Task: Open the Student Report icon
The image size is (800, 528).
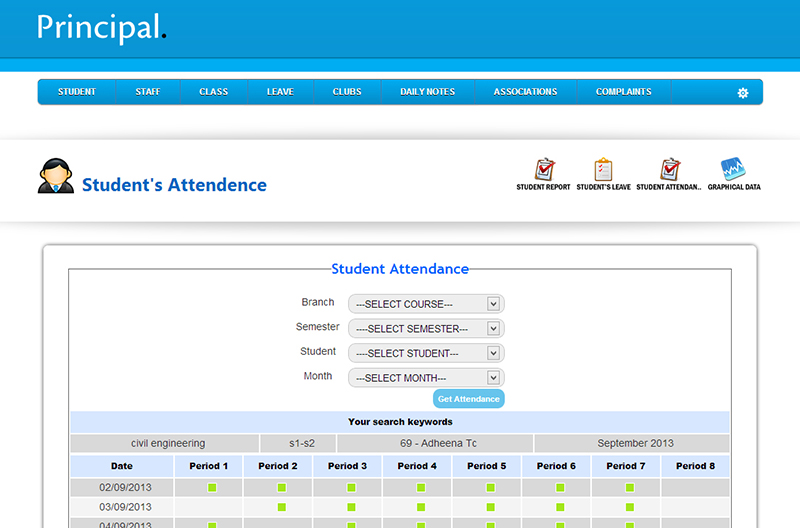Action: tap(543, 170)
